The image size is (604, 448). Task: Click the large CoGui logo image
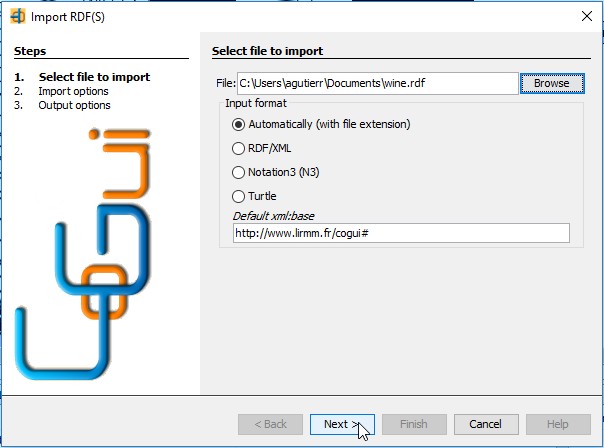click(82, 254)
